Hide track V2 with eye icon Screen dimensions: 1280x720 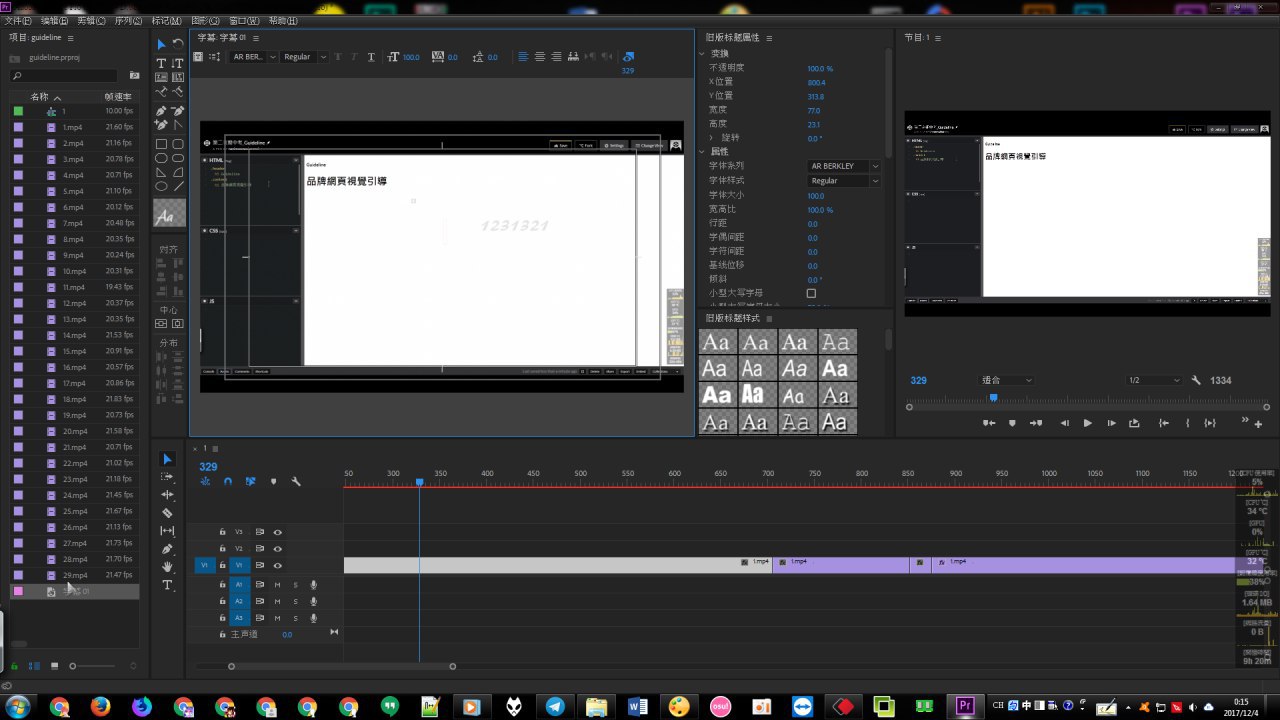pos(278,549)
